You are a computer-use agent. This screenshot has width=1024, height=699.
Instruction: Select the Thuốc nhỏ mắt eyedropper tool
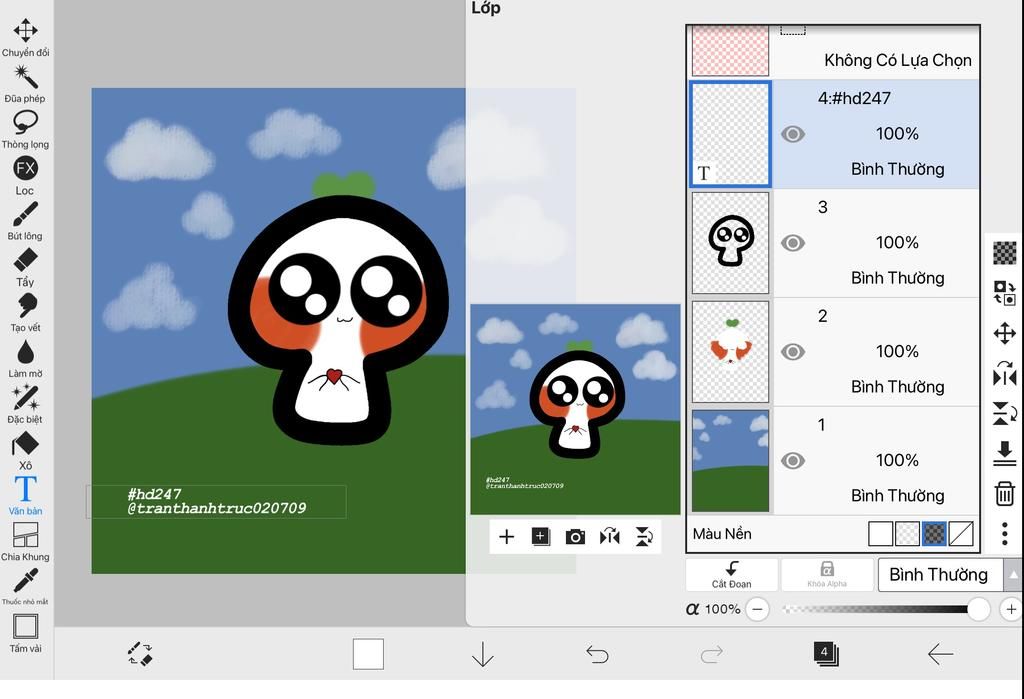[x=25, y=587]
